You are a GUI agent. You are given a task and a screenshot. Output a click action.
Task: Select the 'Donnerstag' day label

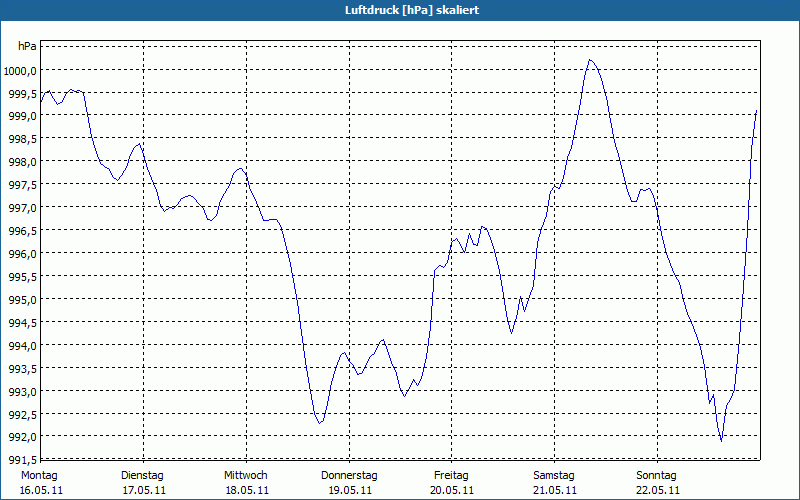pyautogui.click(x=349, y=476)
